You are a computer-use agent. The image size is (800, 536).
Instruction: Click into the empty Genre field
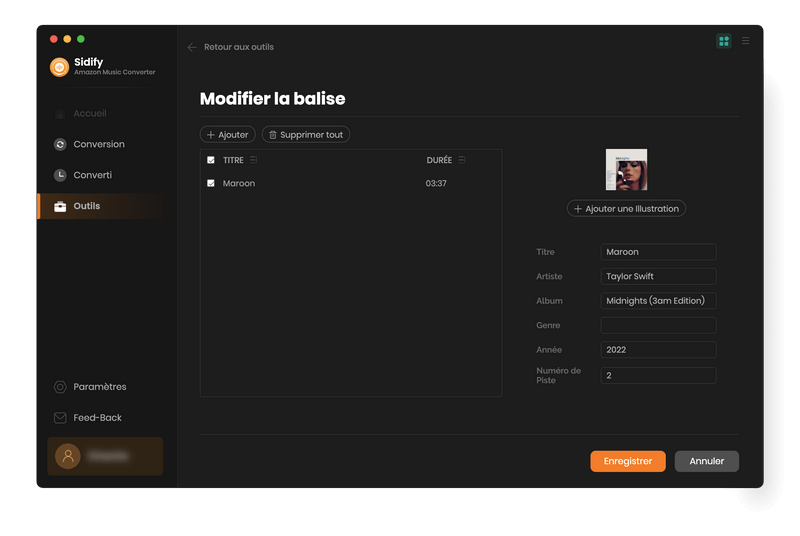click(658, 326)
